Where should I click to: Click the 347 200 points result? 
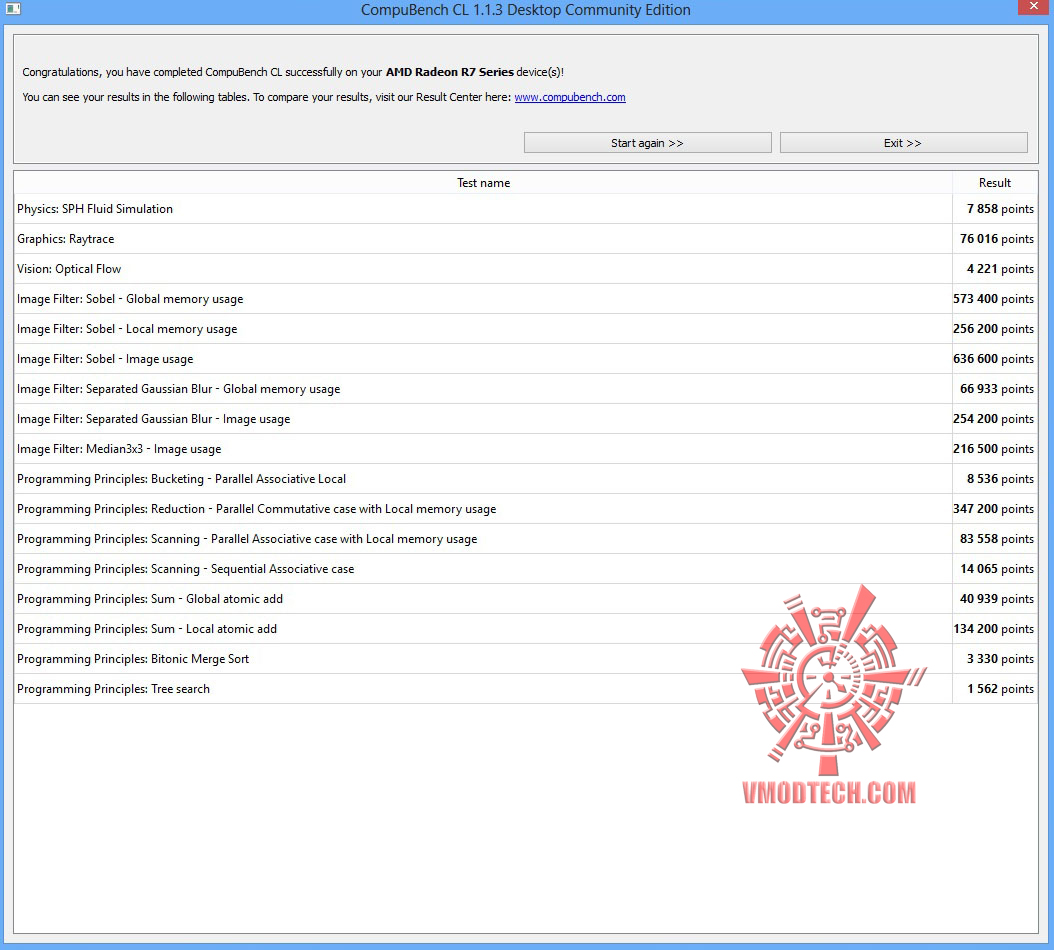click(x=994, y=509)
